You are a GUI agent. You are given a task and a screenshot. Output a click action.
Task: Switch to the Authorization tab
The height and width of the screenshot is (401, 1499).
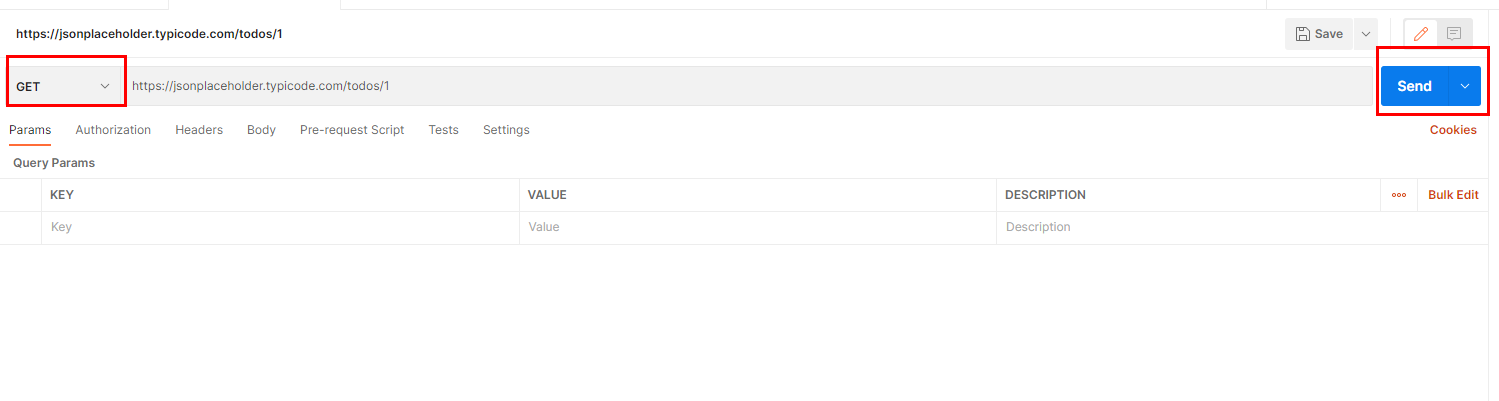click(113, 130)
